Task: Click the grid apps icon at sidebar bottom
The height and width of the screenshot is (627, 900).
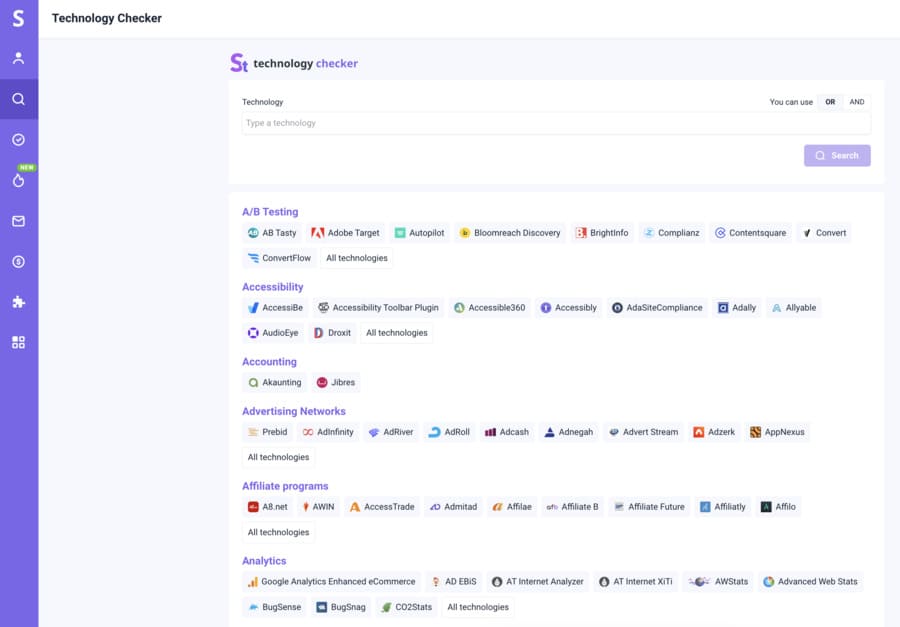Action: (x=18, y=341)
